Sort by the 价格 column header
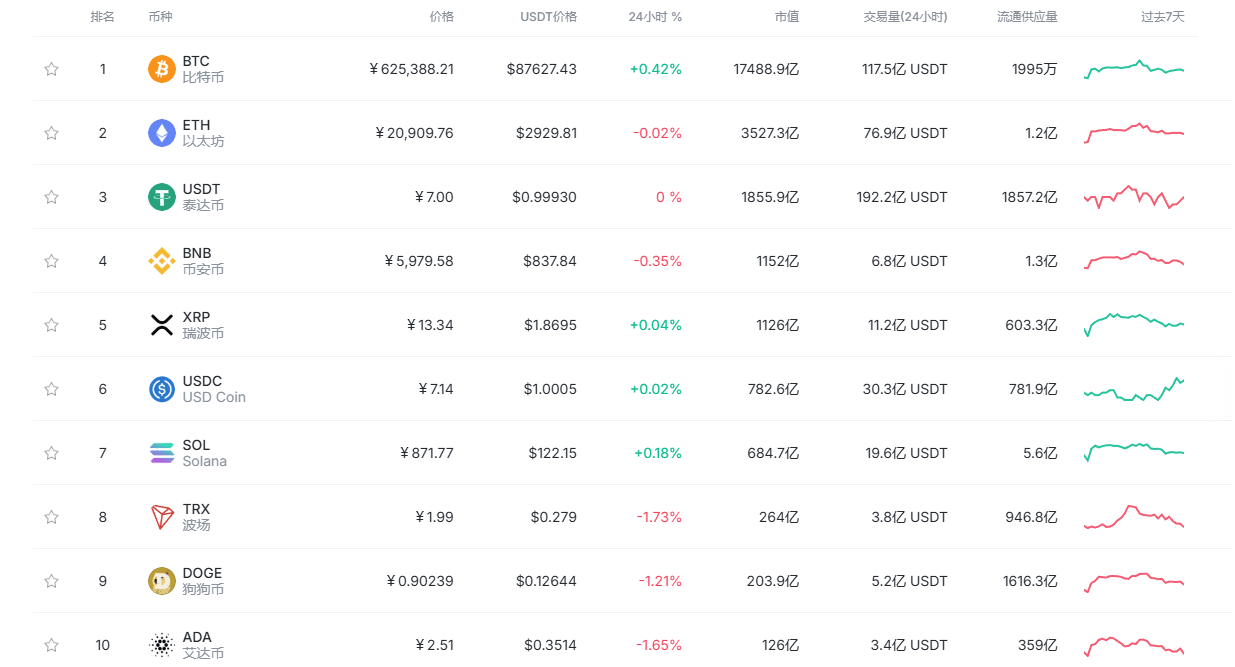Screen dimensions: 1235x667 coord(441,17)
